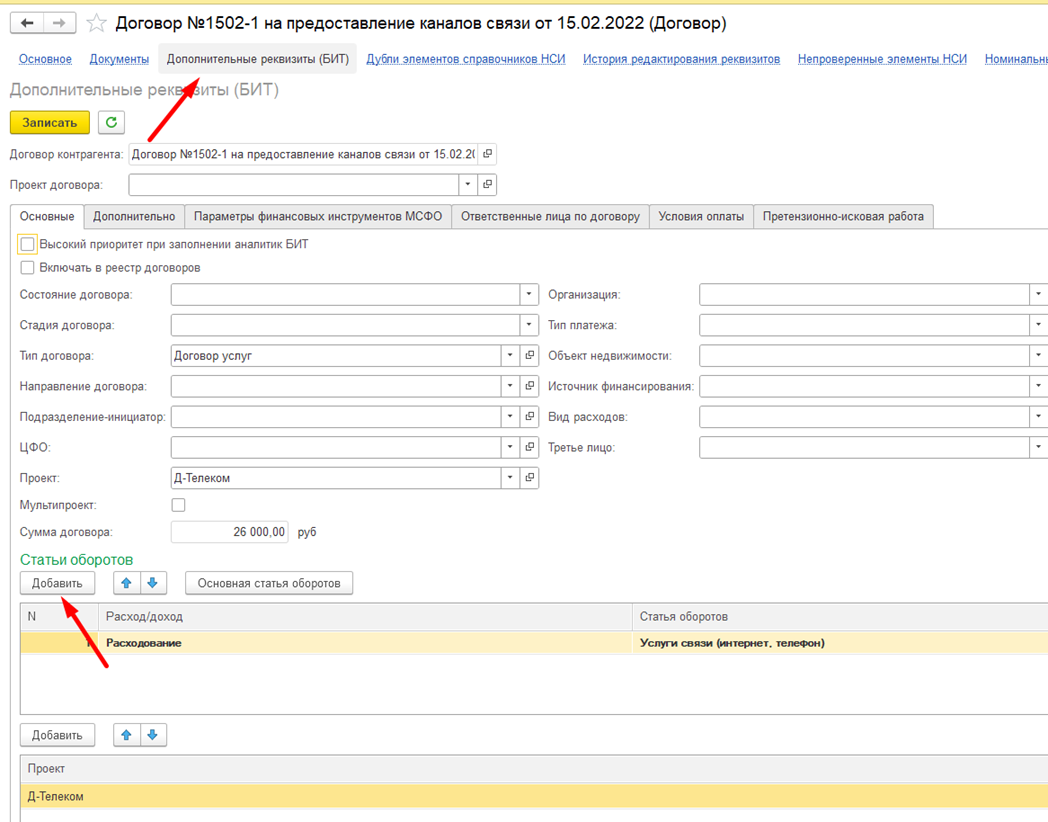Enable Высокий приоритет при заполнении аналитик БИТ
1048x822 pixels.
[28, 244]
